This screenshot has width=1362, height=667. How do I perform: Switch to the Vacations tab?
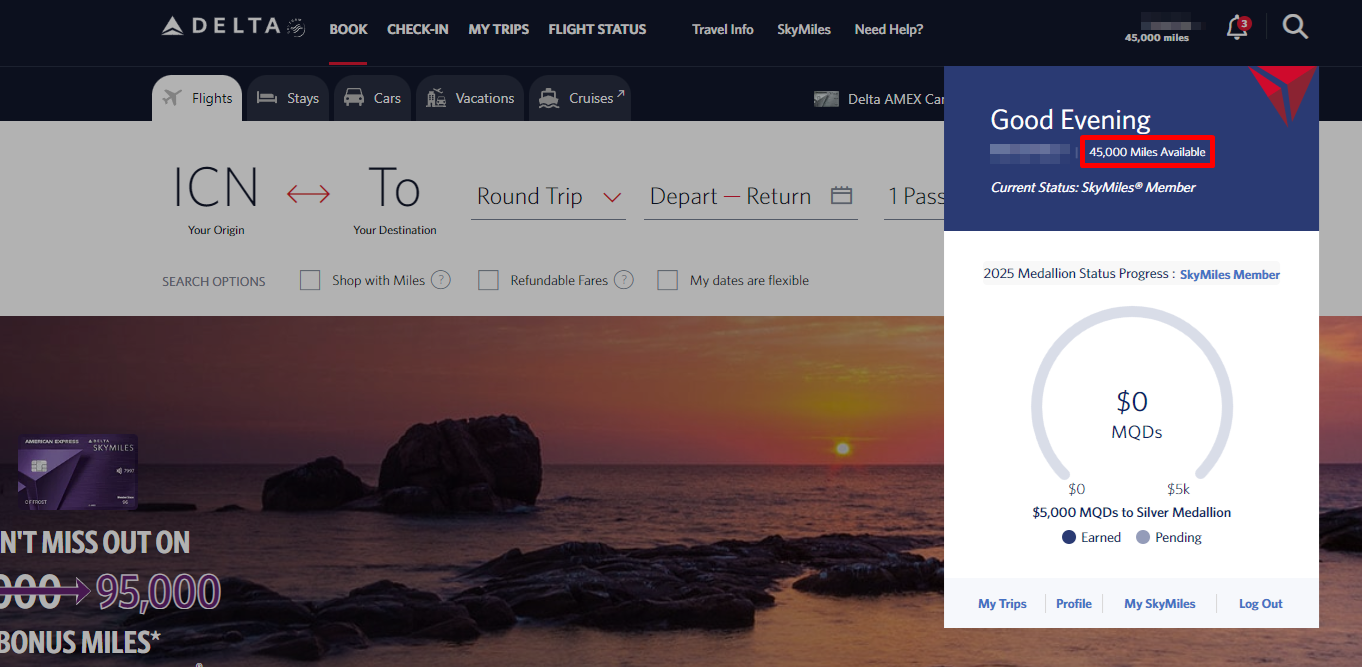pyautogui.click(x=470, y=98)
